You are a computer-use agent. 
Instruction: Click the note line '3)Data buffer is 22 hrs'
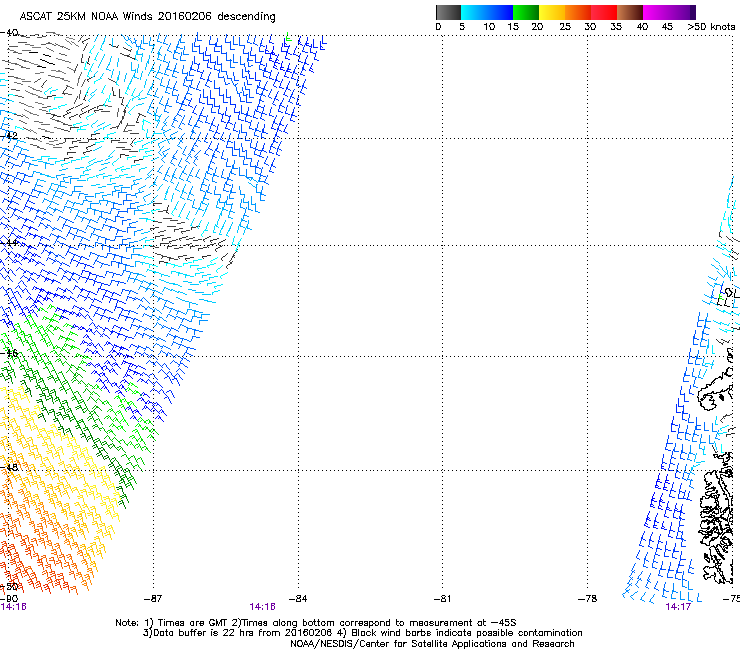tap(362, 633)
